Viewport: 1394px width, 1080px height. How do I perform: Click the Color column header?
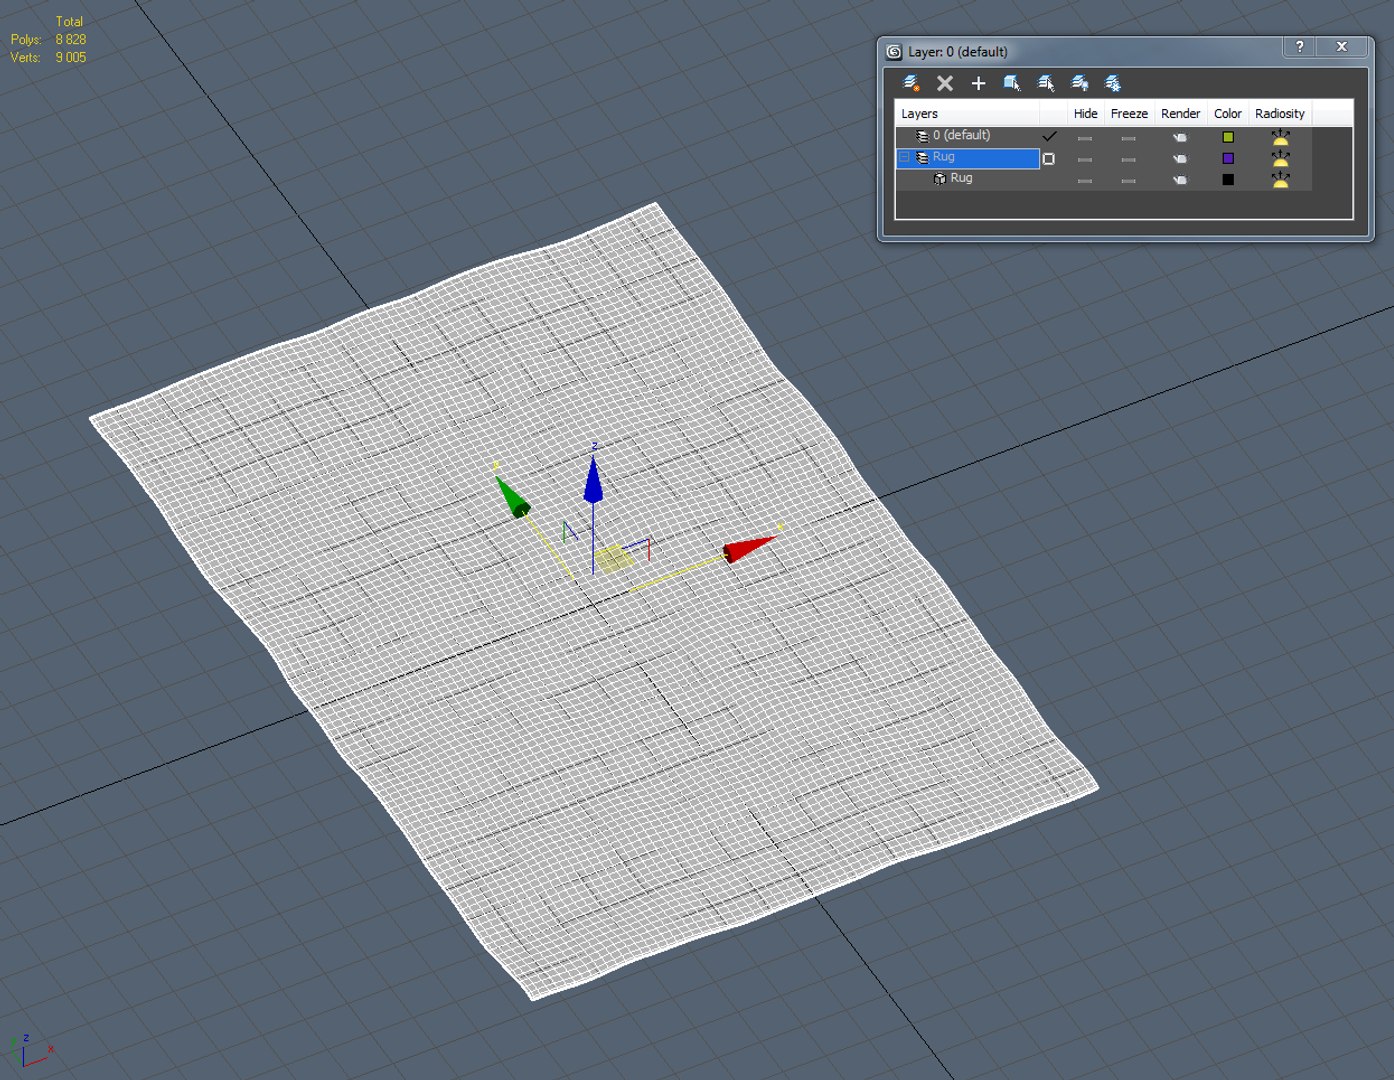[1228, 113]
